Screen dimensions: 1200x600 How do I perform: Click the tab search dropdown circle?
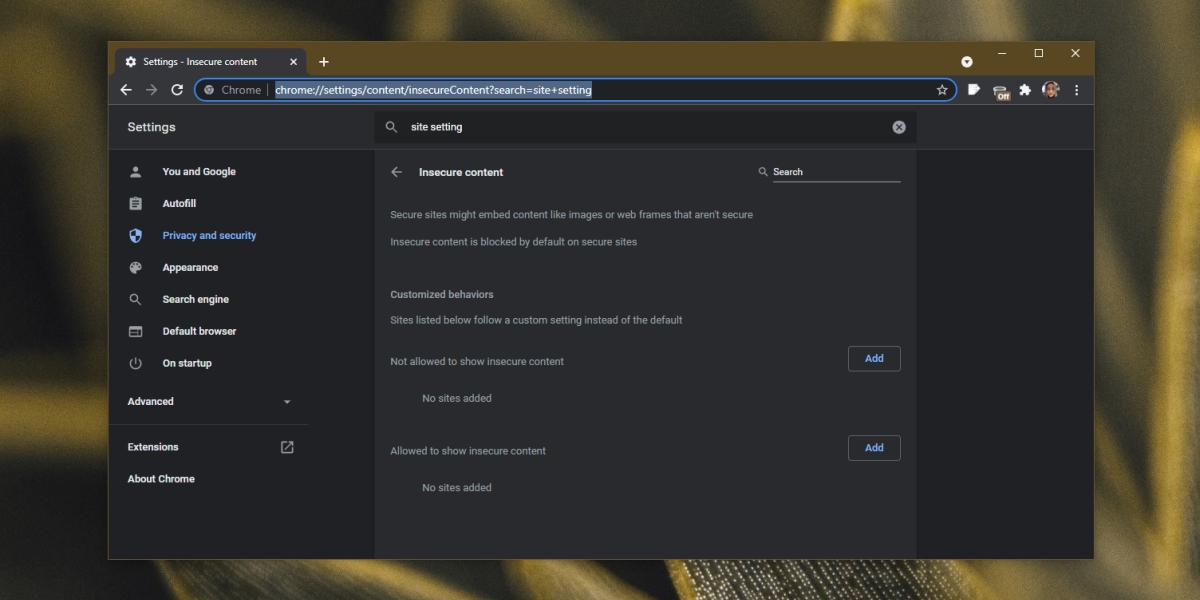click(x=967, y=62)
